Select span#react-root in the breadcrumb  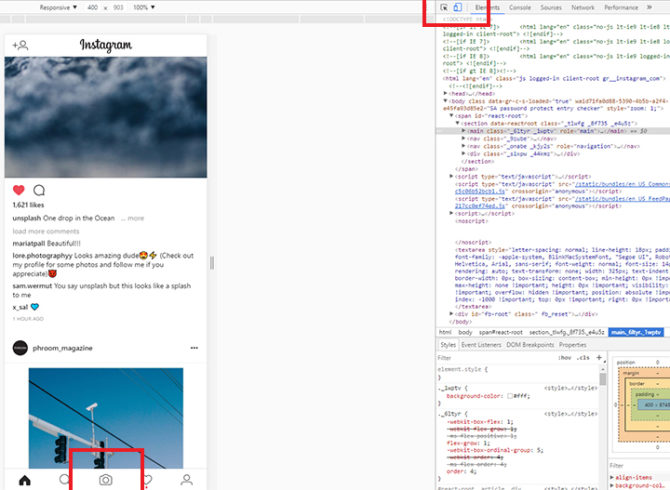[x=500, y=332]
